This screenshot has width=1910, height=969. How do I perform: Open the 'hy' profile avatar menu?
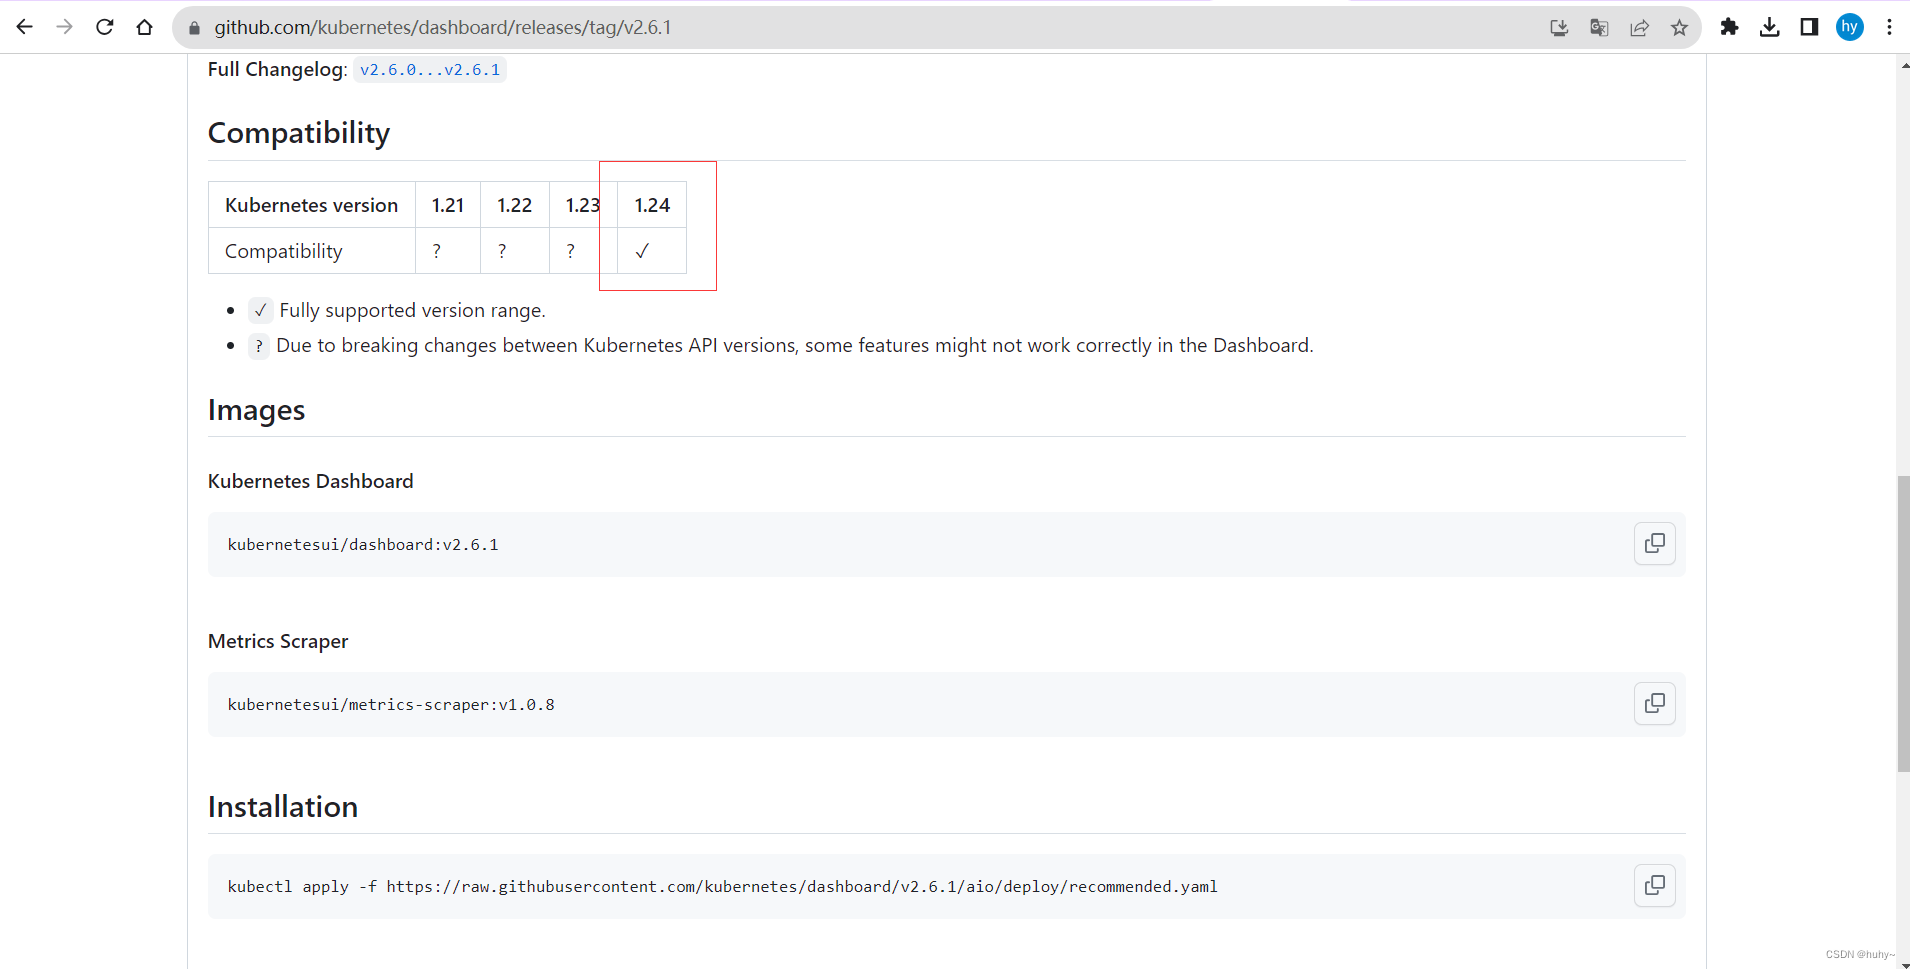point(1850,27)
